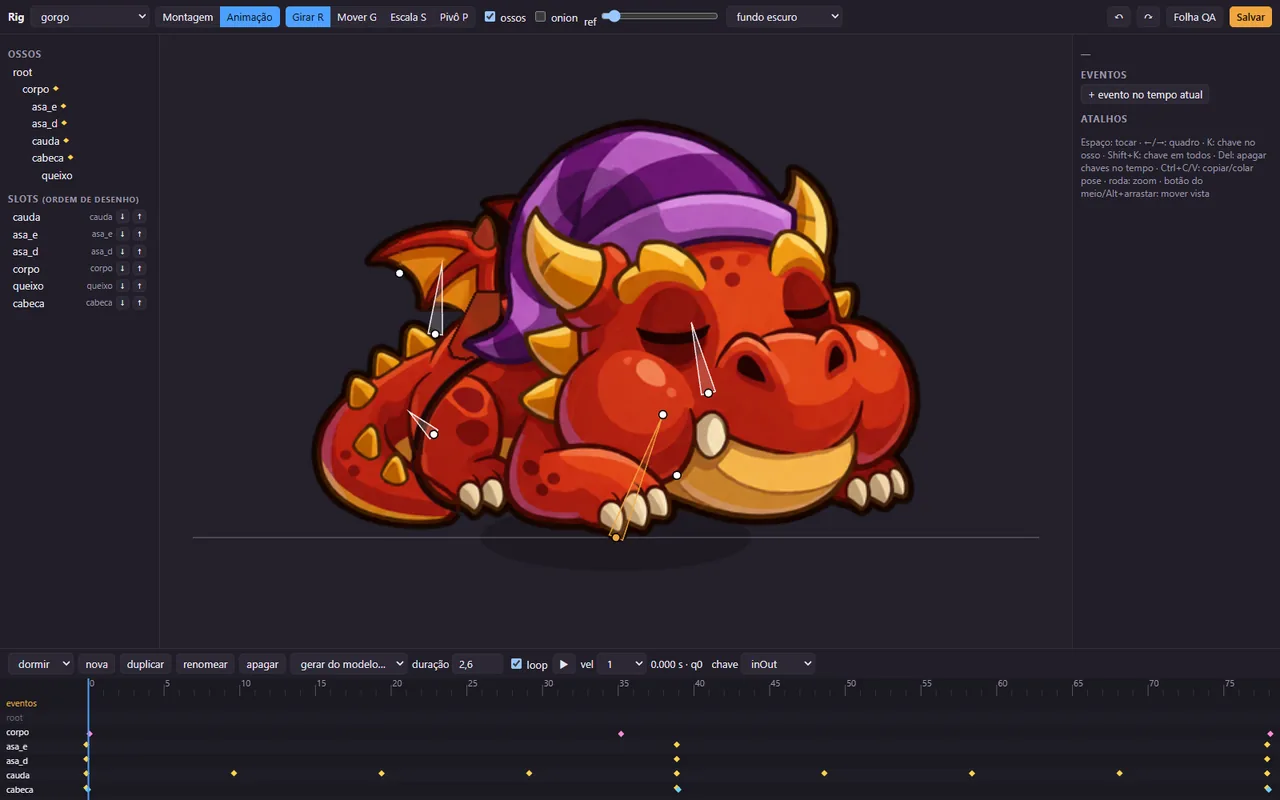Toggle the ossos checkbox
Screen dimensions: 1280x800
[x=490, y=17]
